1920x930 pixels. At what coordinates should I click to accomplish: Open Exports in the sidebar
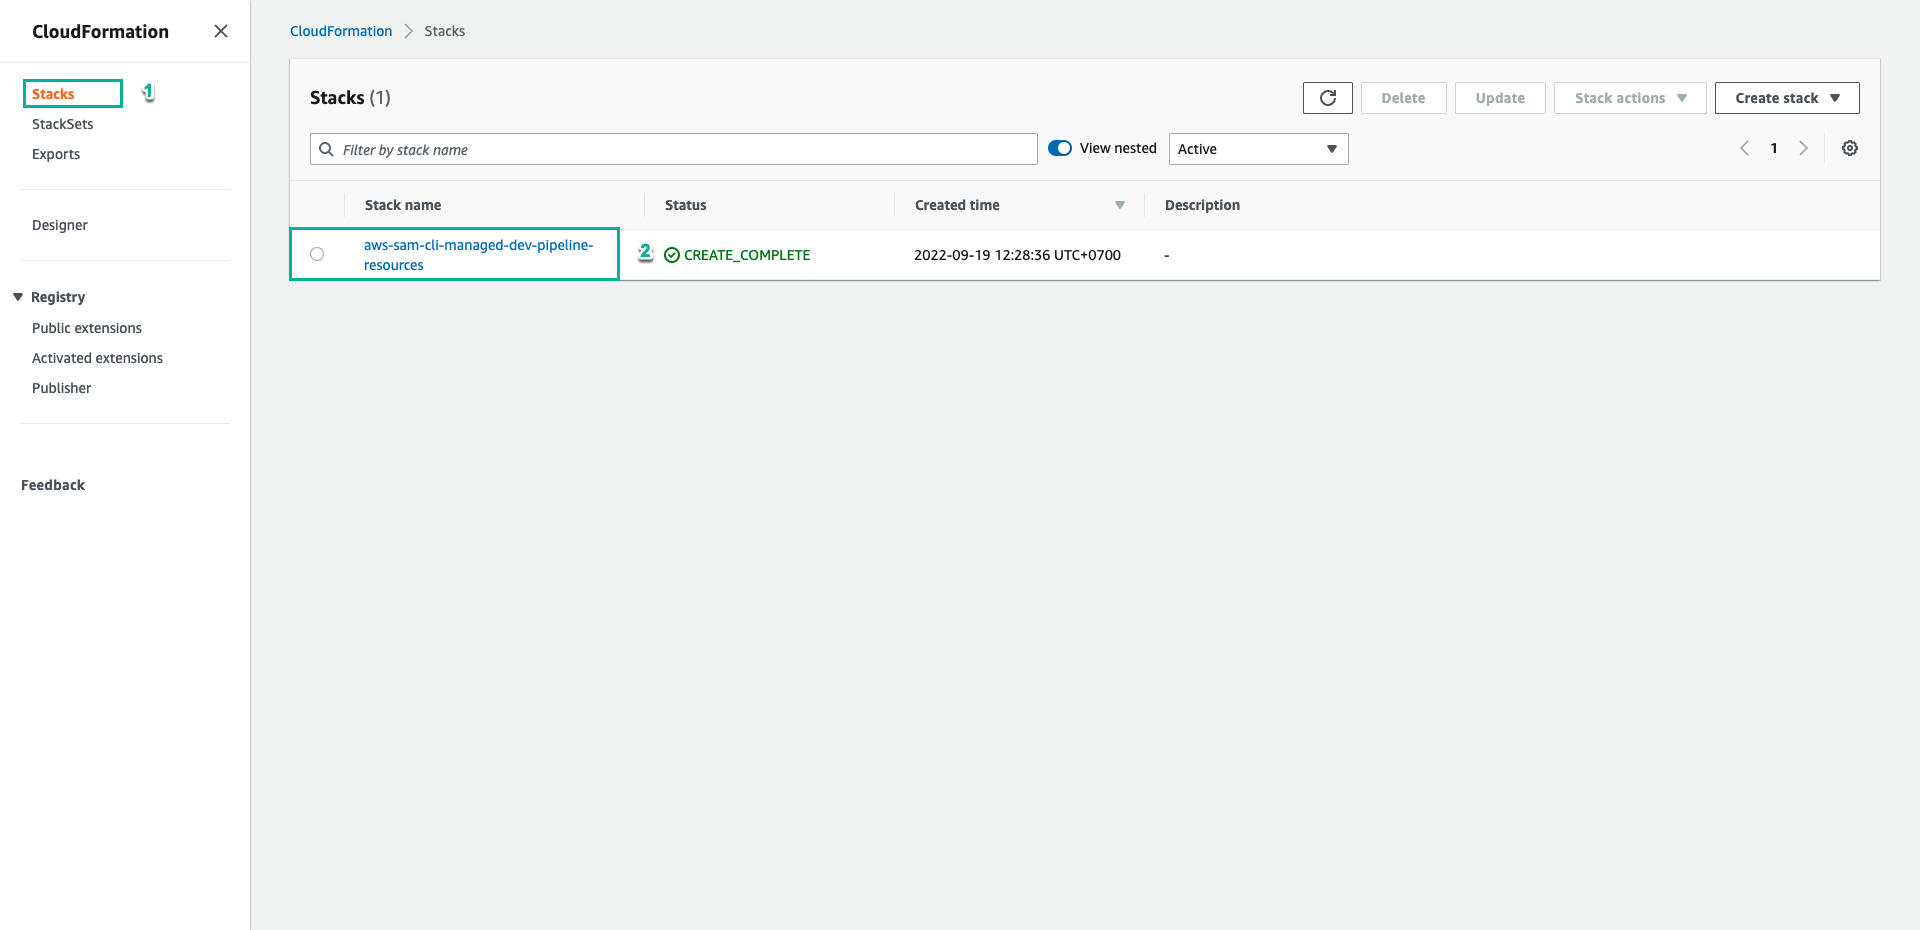pyautogui.click(x=56, y=154)
